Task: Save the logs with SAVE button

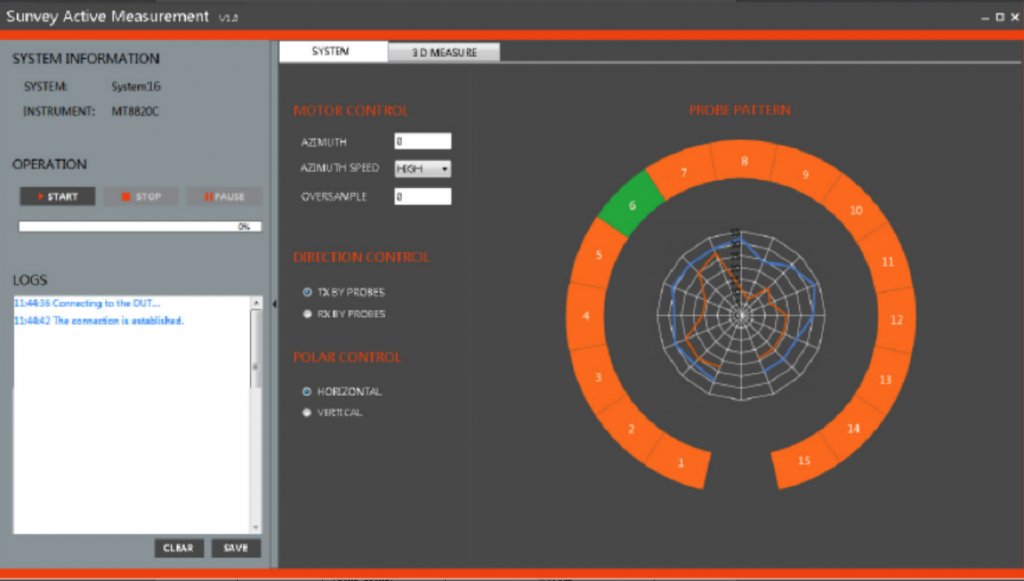Action: [x=236, y=548]
